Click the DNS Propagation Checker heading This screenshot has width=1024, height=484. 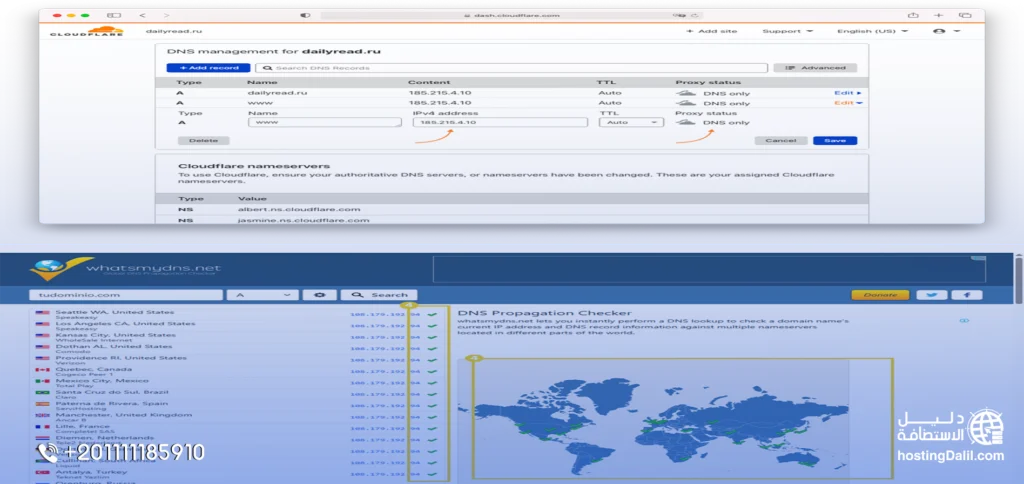point(545,313)
